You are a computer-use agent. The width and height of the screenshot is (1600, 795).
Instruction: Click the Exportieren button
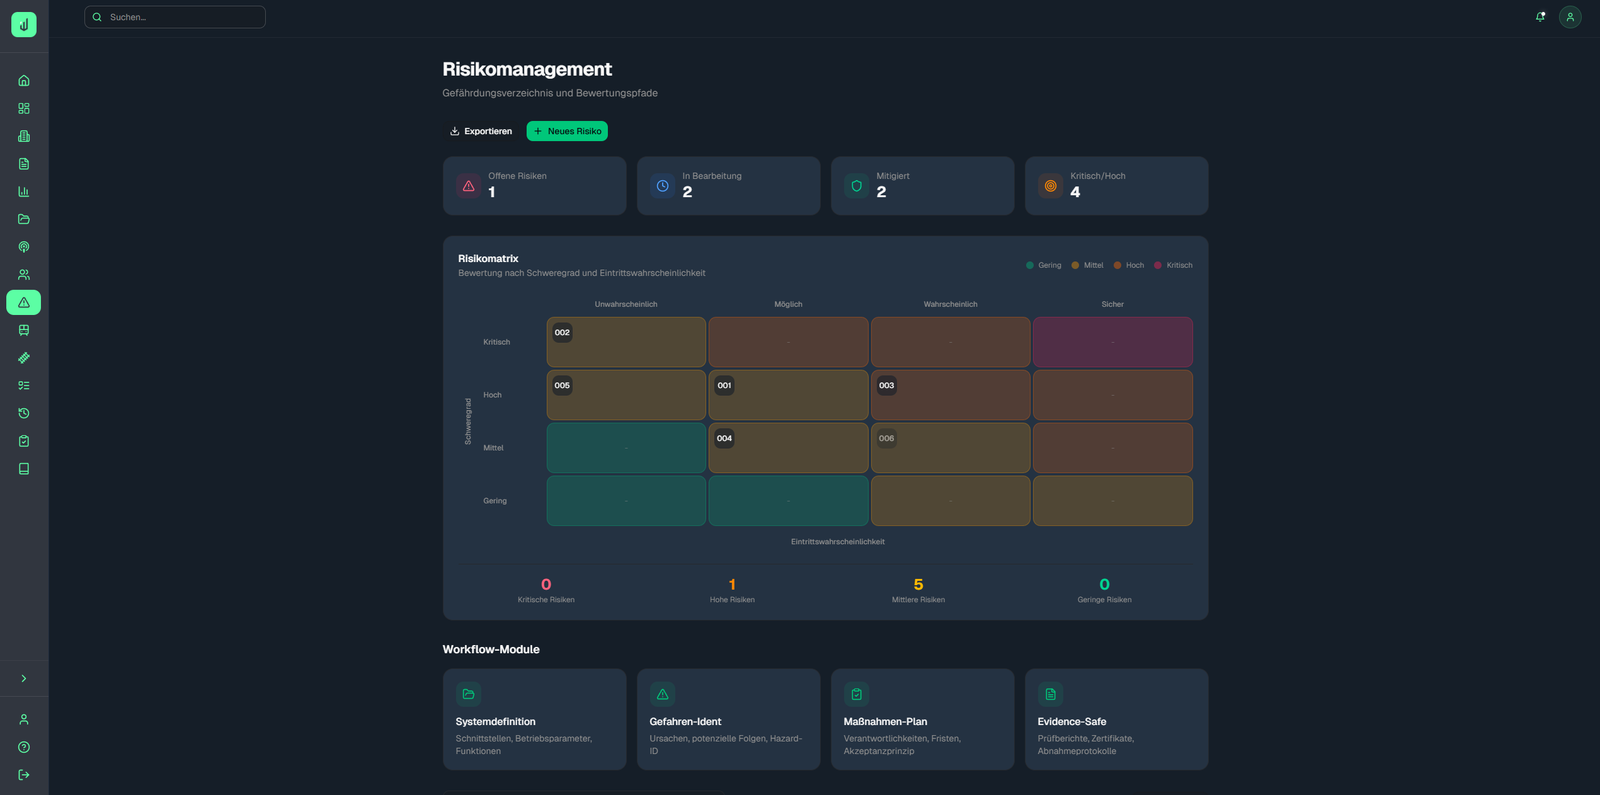click(x=481, y=131)
